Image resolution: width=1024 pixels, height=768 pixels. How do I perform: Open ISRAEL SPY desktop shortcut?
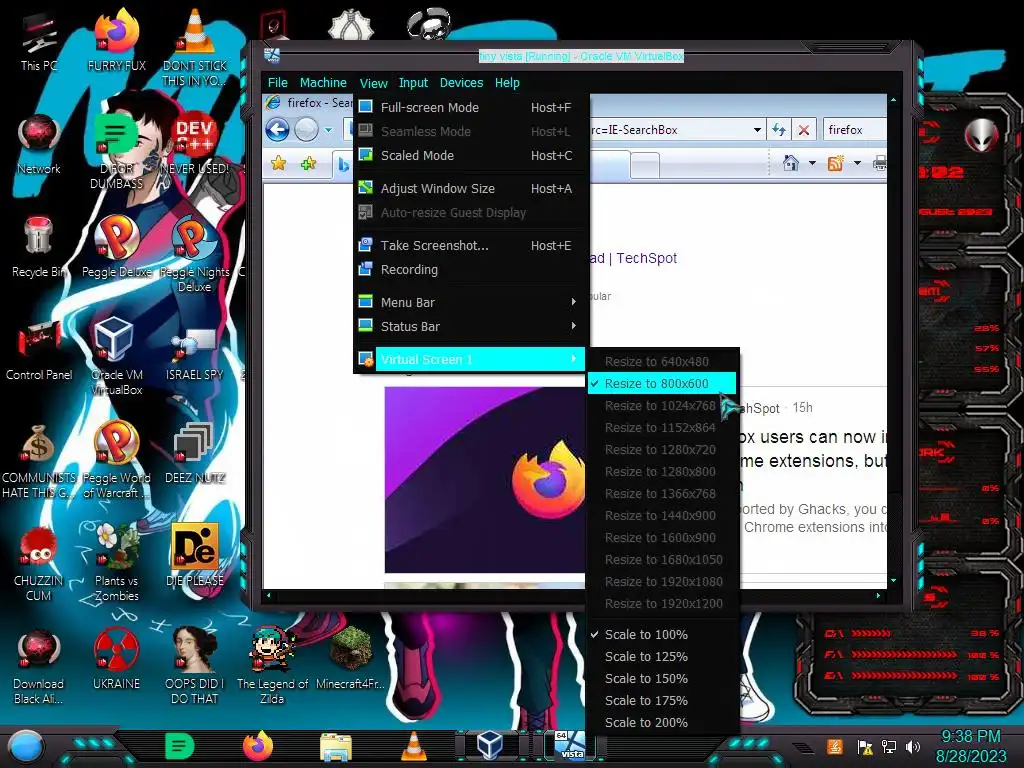click(x=195, y=353)
